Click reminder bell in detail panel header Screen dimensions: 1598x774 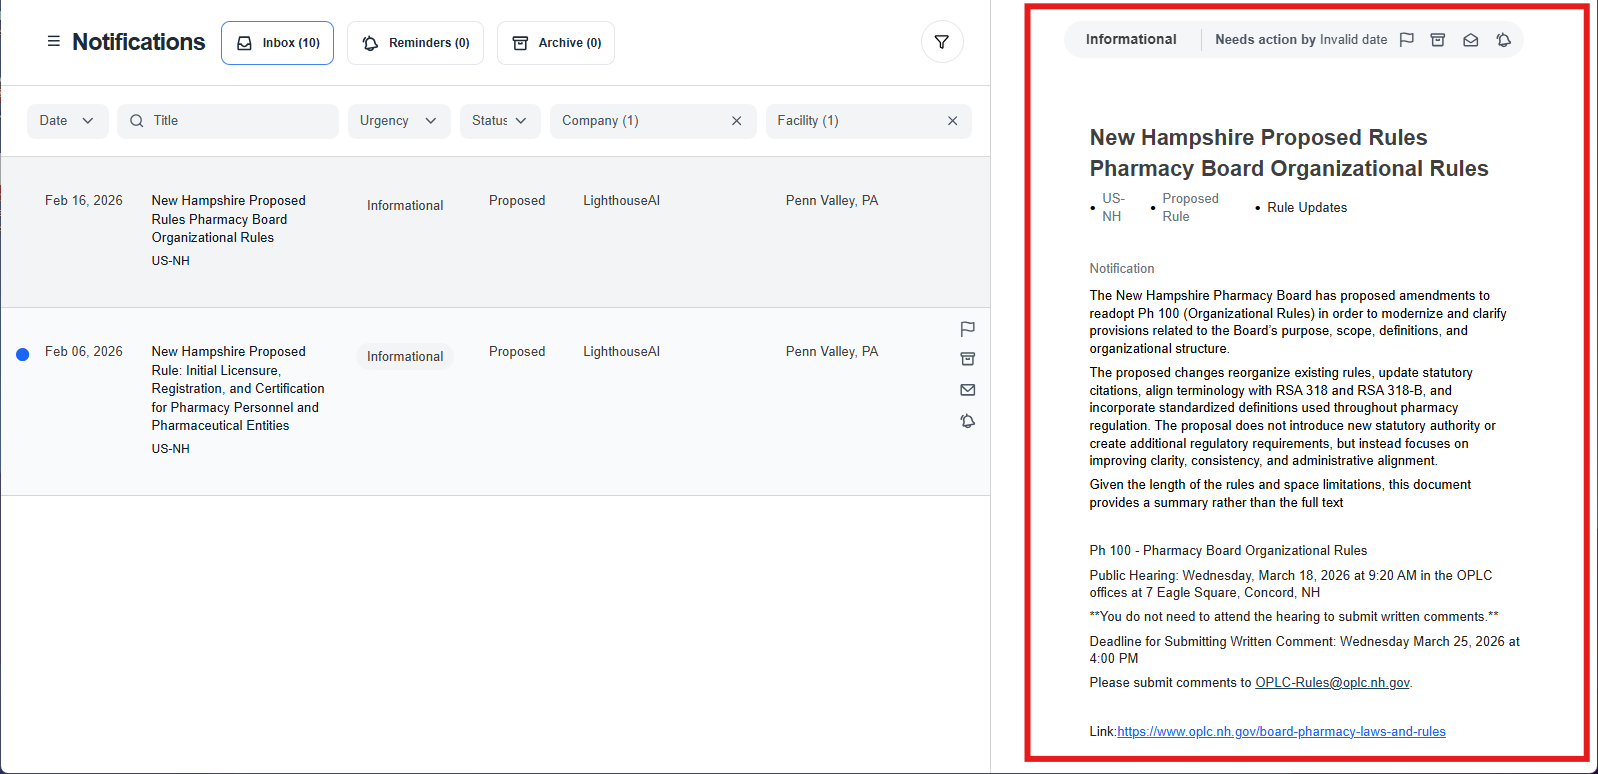point(1503,40)
